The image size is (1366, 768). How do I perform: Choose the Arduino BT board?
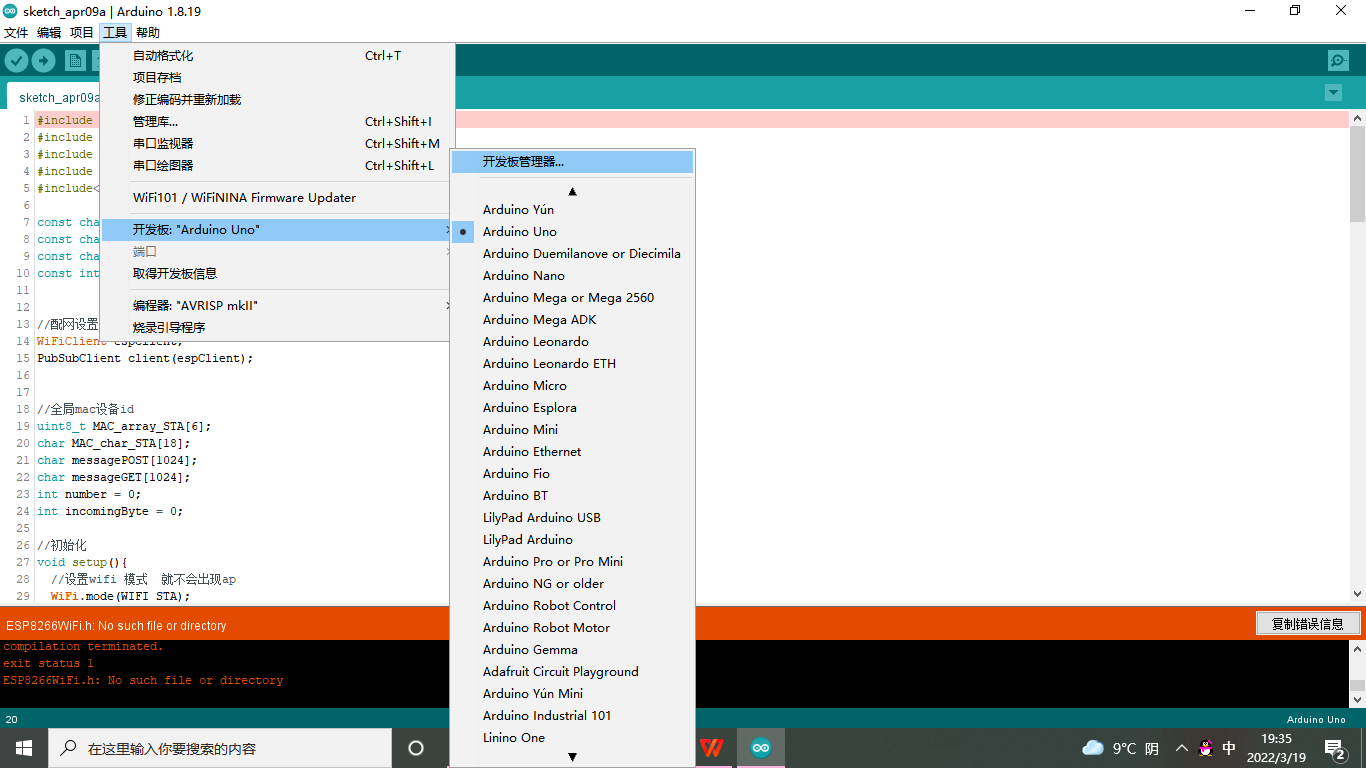pyautogui.click(x=572, y=496)
